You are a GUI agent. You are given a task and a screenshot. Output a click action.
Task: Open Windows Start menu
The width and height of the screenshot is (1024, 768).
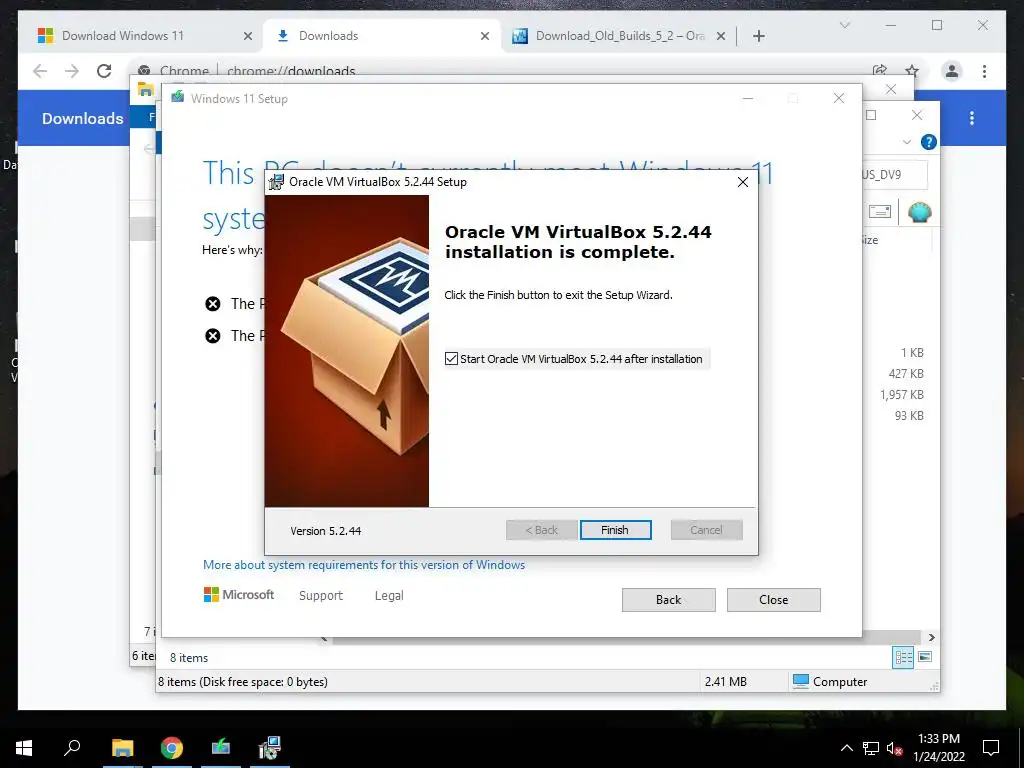coord(24,748)
